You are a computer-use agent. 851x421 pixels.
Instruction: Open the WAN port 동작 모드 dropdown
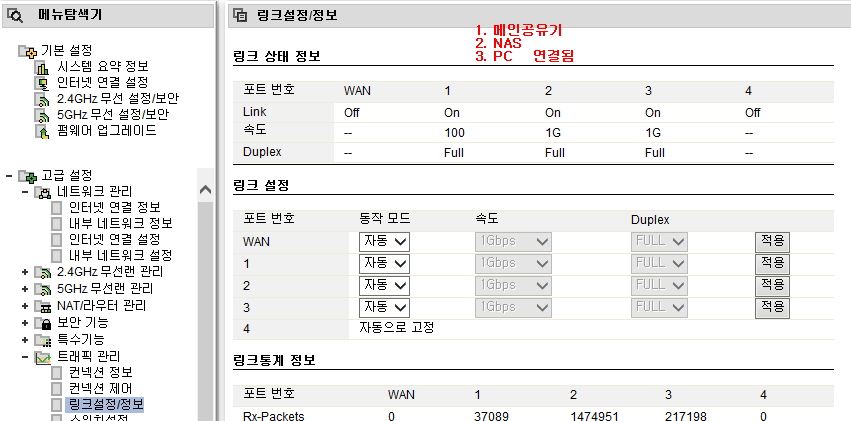tap(384, 242)
